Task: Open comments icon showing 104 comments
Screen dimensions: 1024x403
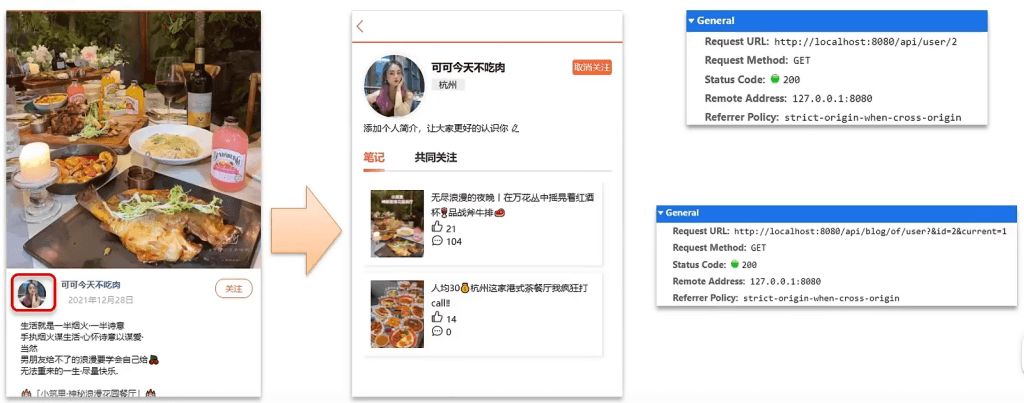Action: (436, 241)
